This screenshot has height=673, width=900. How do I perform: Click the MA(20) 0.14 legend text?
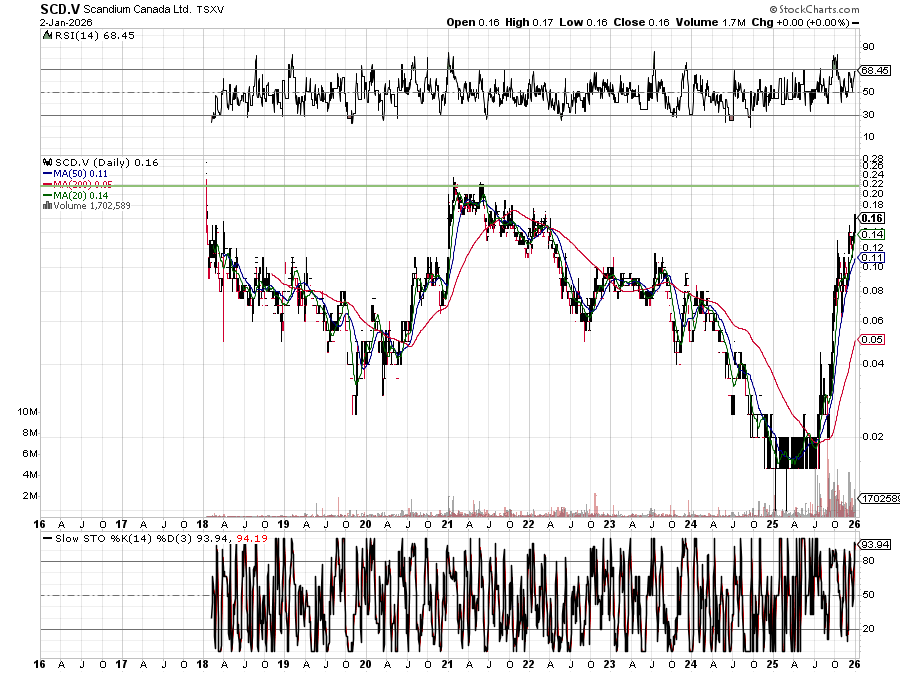80,195
